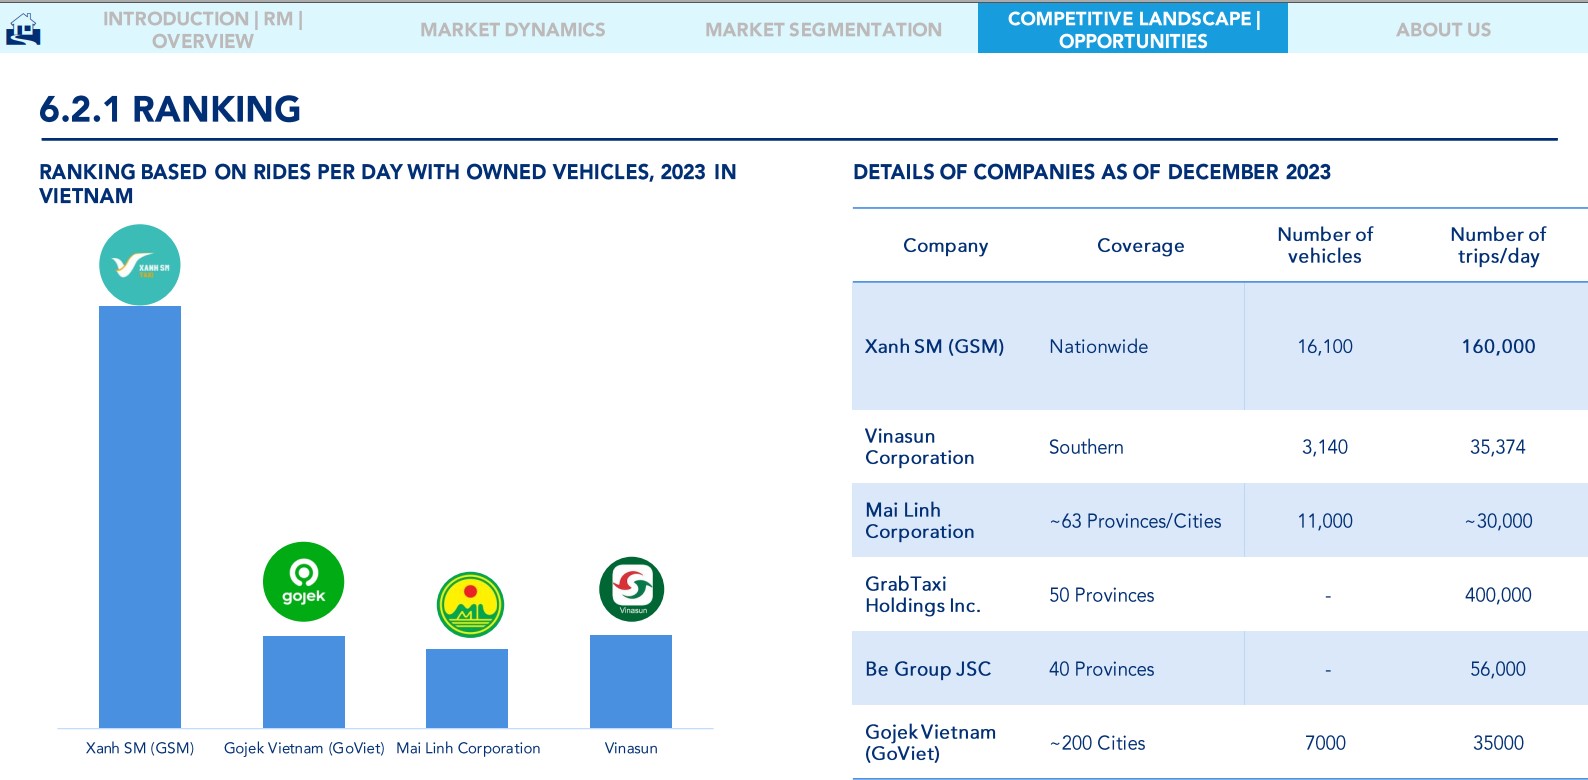Switch to the Market Dynamics tab
This screenshot has width=1588, height=780.
[x=512, y=30]
